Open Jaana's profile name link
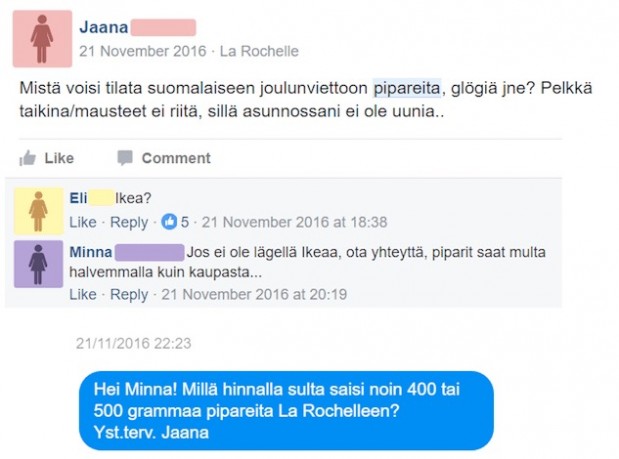The image size is (619, 459). pyautogui.click(x=103, y=27)
